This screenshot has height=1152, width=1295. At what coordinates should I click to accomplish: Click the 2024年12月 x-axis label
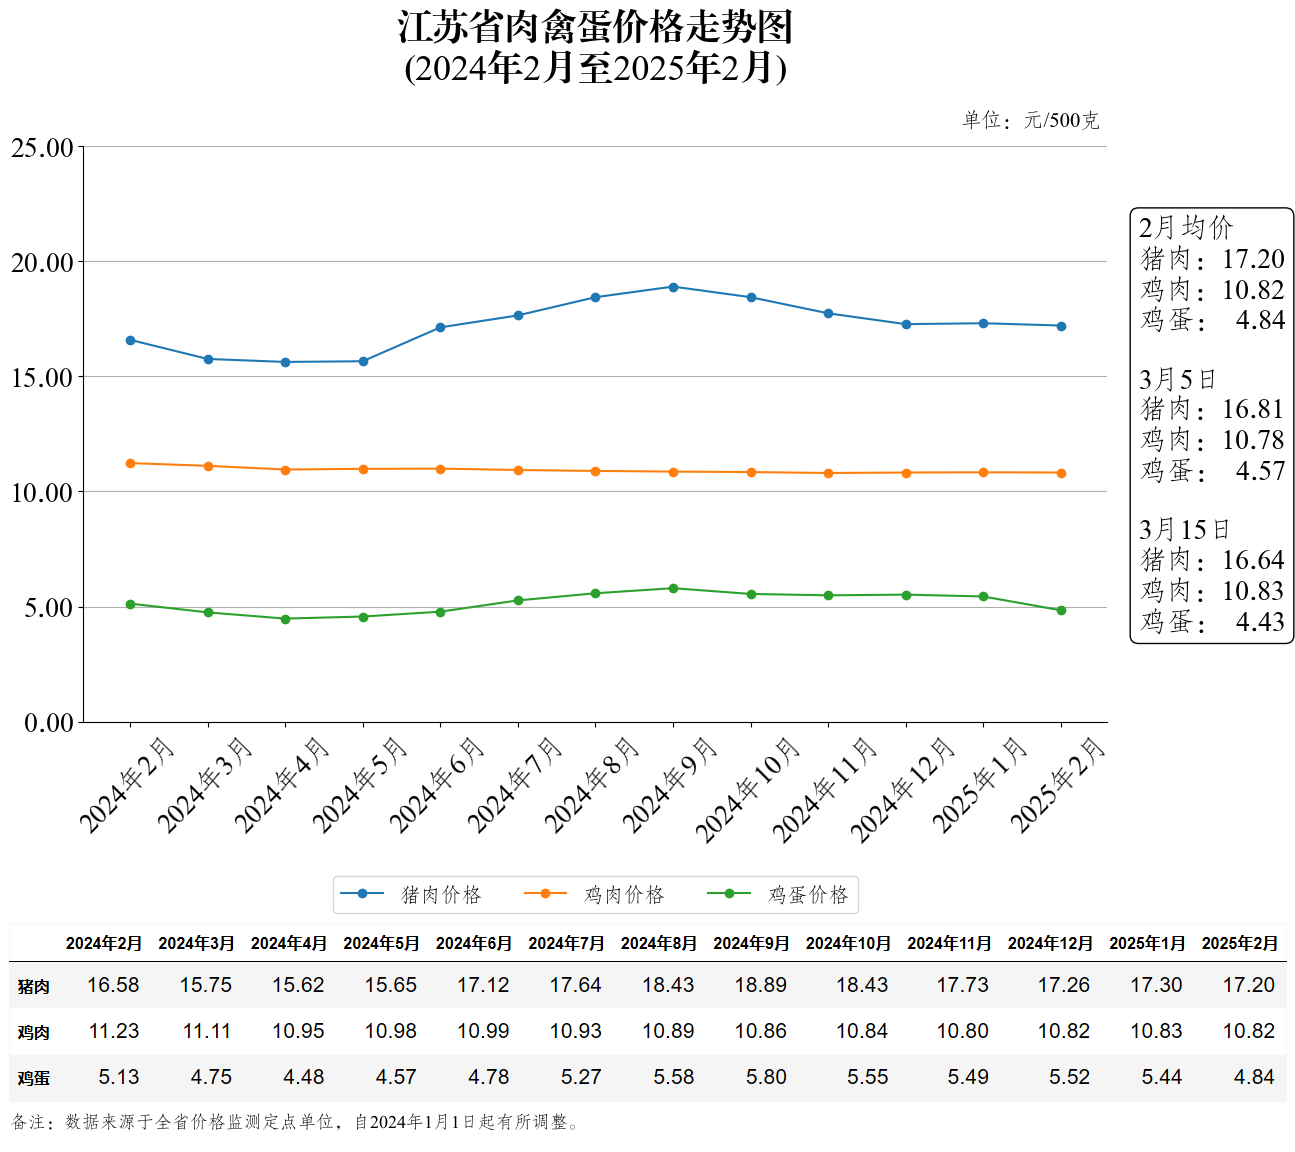[x=903, y=790]
